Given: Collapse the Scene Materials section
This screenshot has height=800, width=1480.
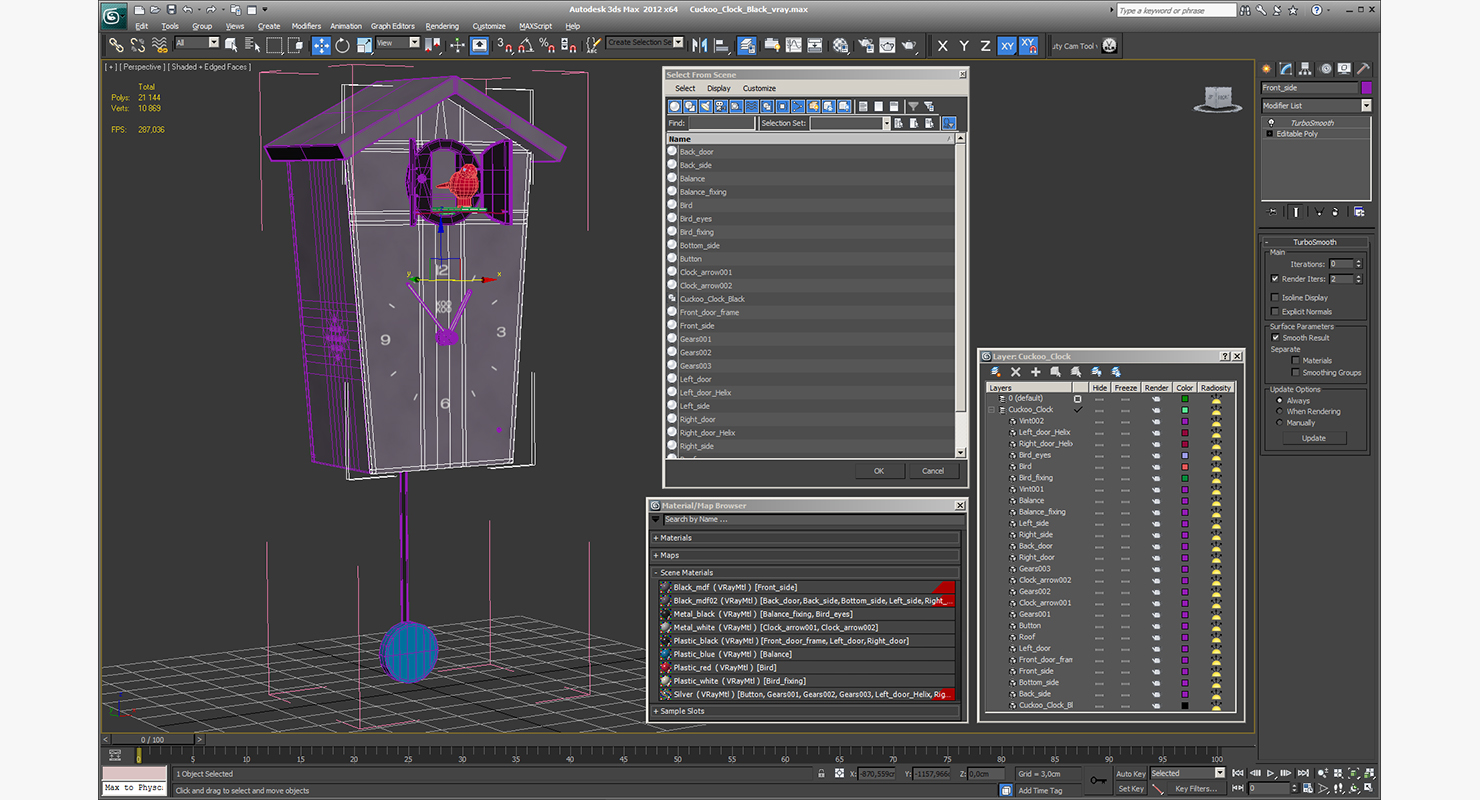Looking at the screenshot, I should [806, 573].
